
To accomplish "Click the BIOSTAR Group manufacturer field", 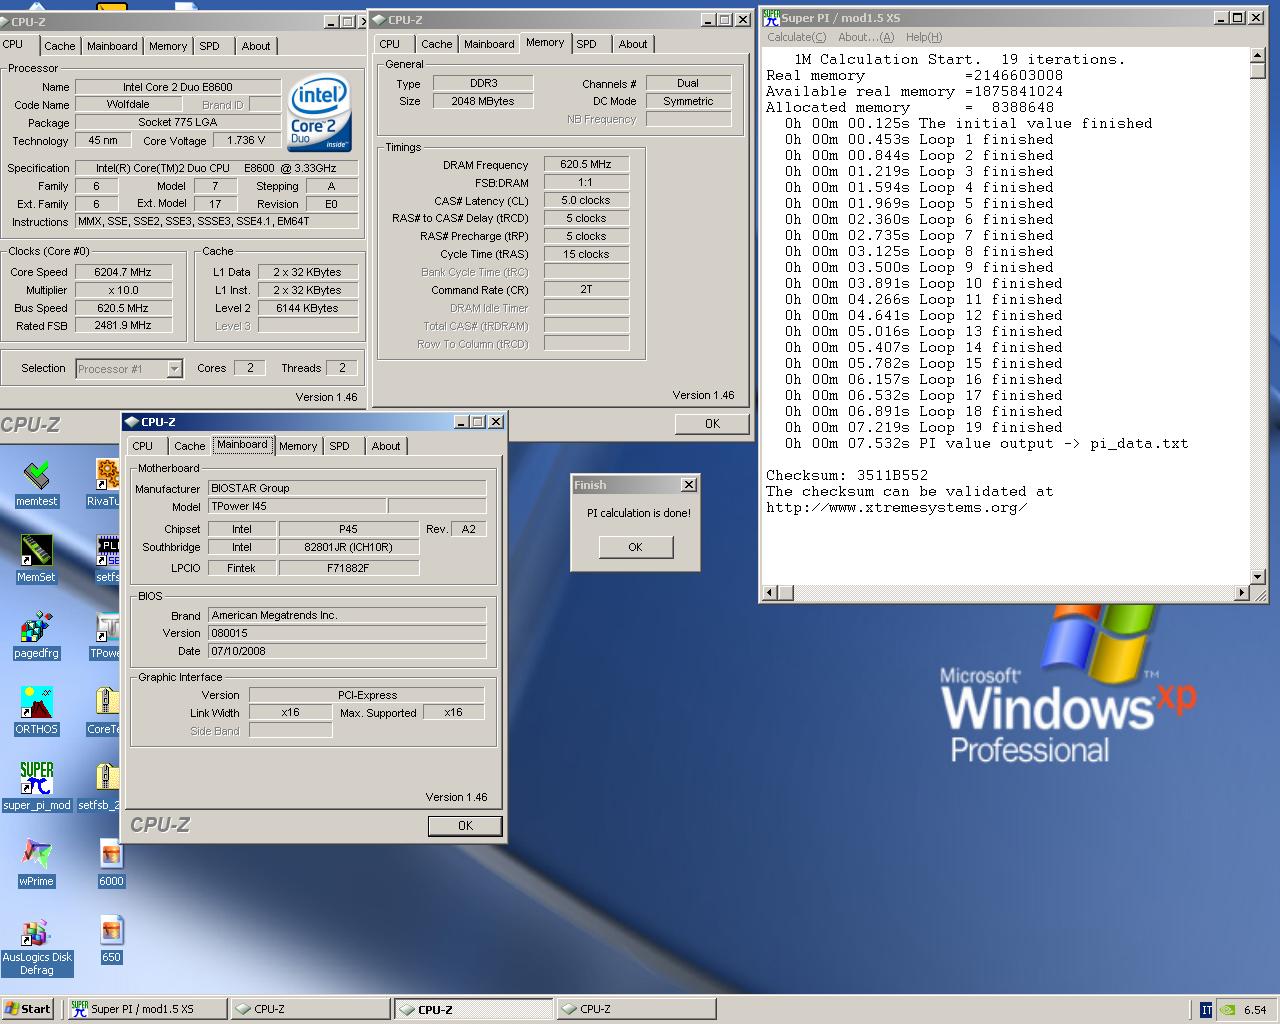I will [x=347, y=488].
